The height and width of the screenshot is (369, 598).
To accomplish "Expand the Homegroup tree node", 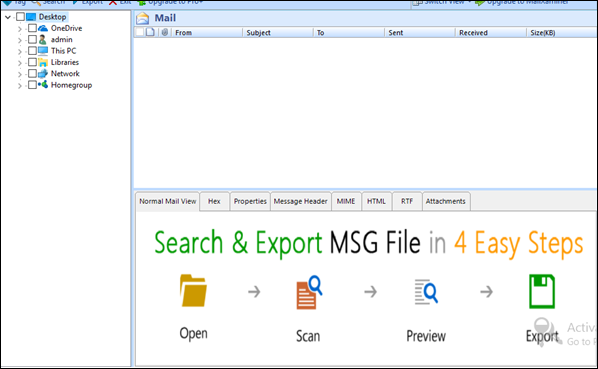I will coord(20,85).
